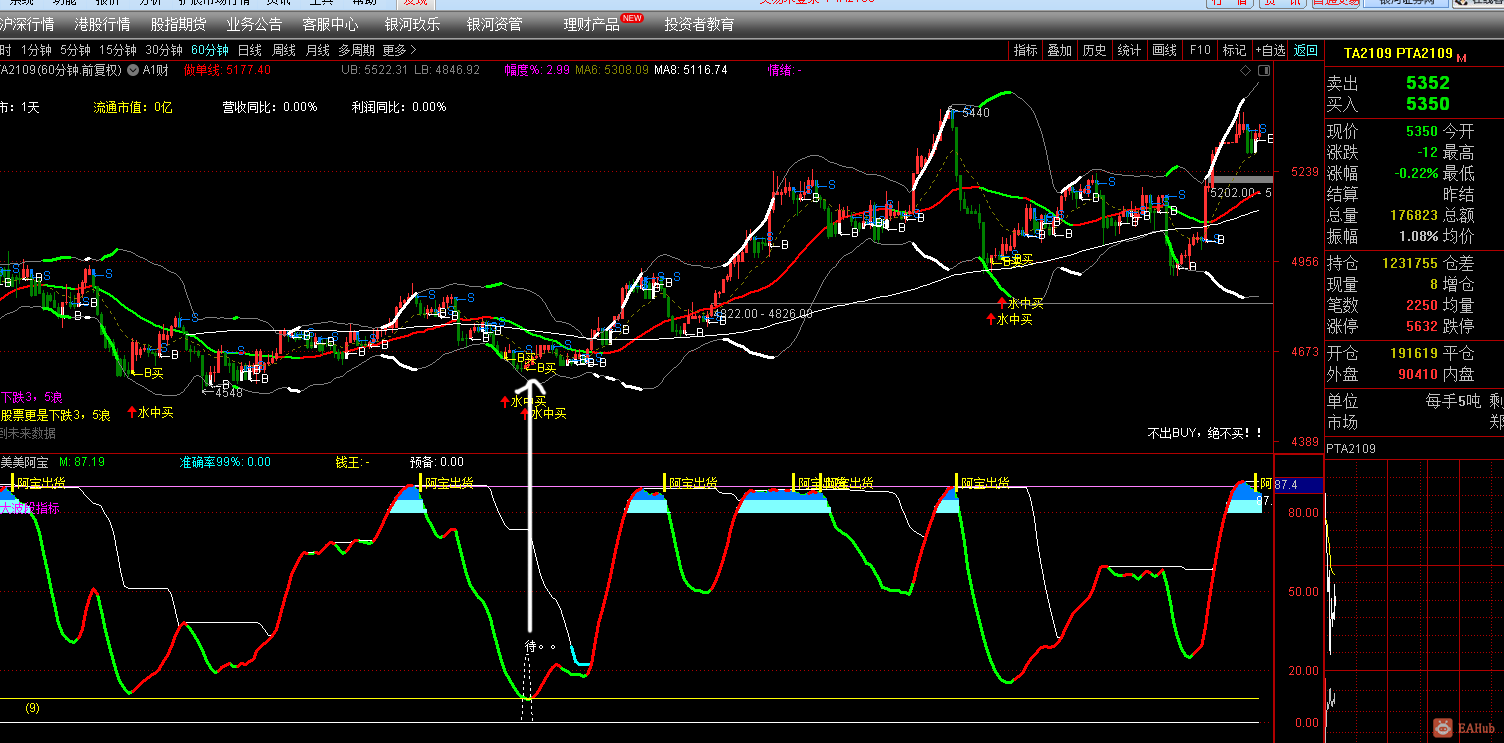
Task: Expand the 更多 periods list
Action: click(400, 50)
